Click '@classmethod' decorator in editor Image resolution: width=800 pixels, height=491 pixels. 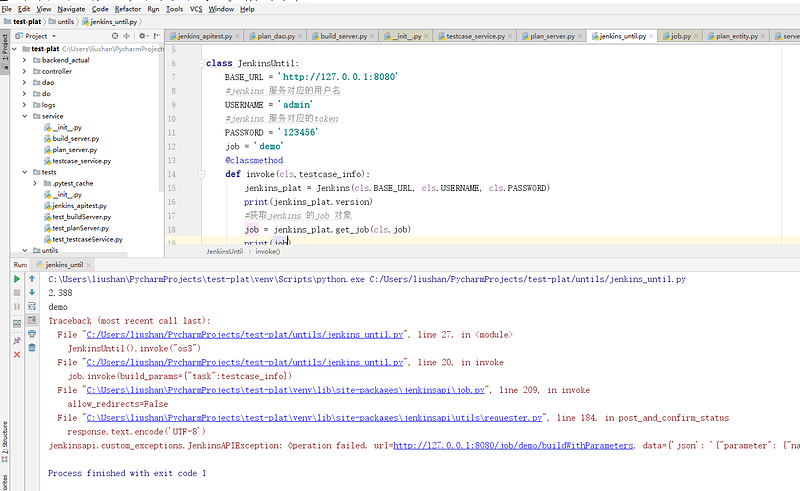pos(254,160)
